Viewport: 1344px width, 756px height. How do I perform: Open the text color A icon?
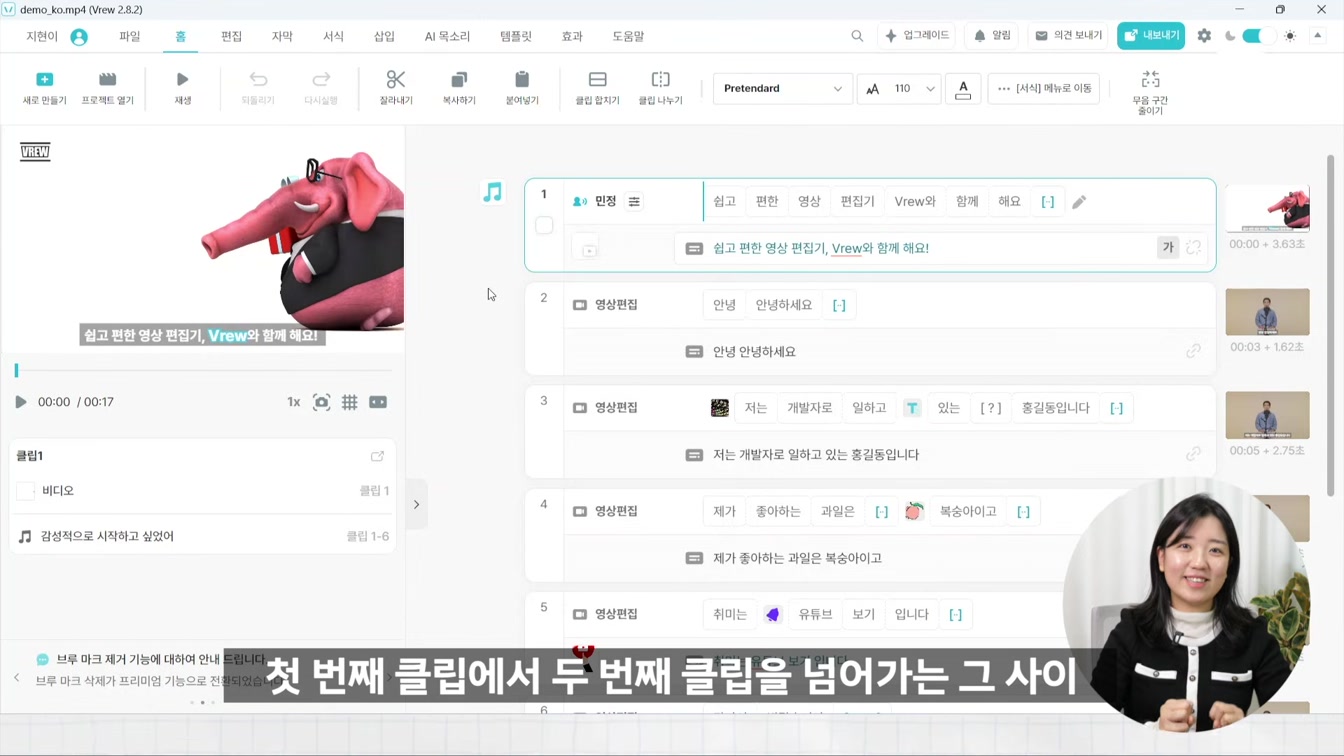[963, 89]
